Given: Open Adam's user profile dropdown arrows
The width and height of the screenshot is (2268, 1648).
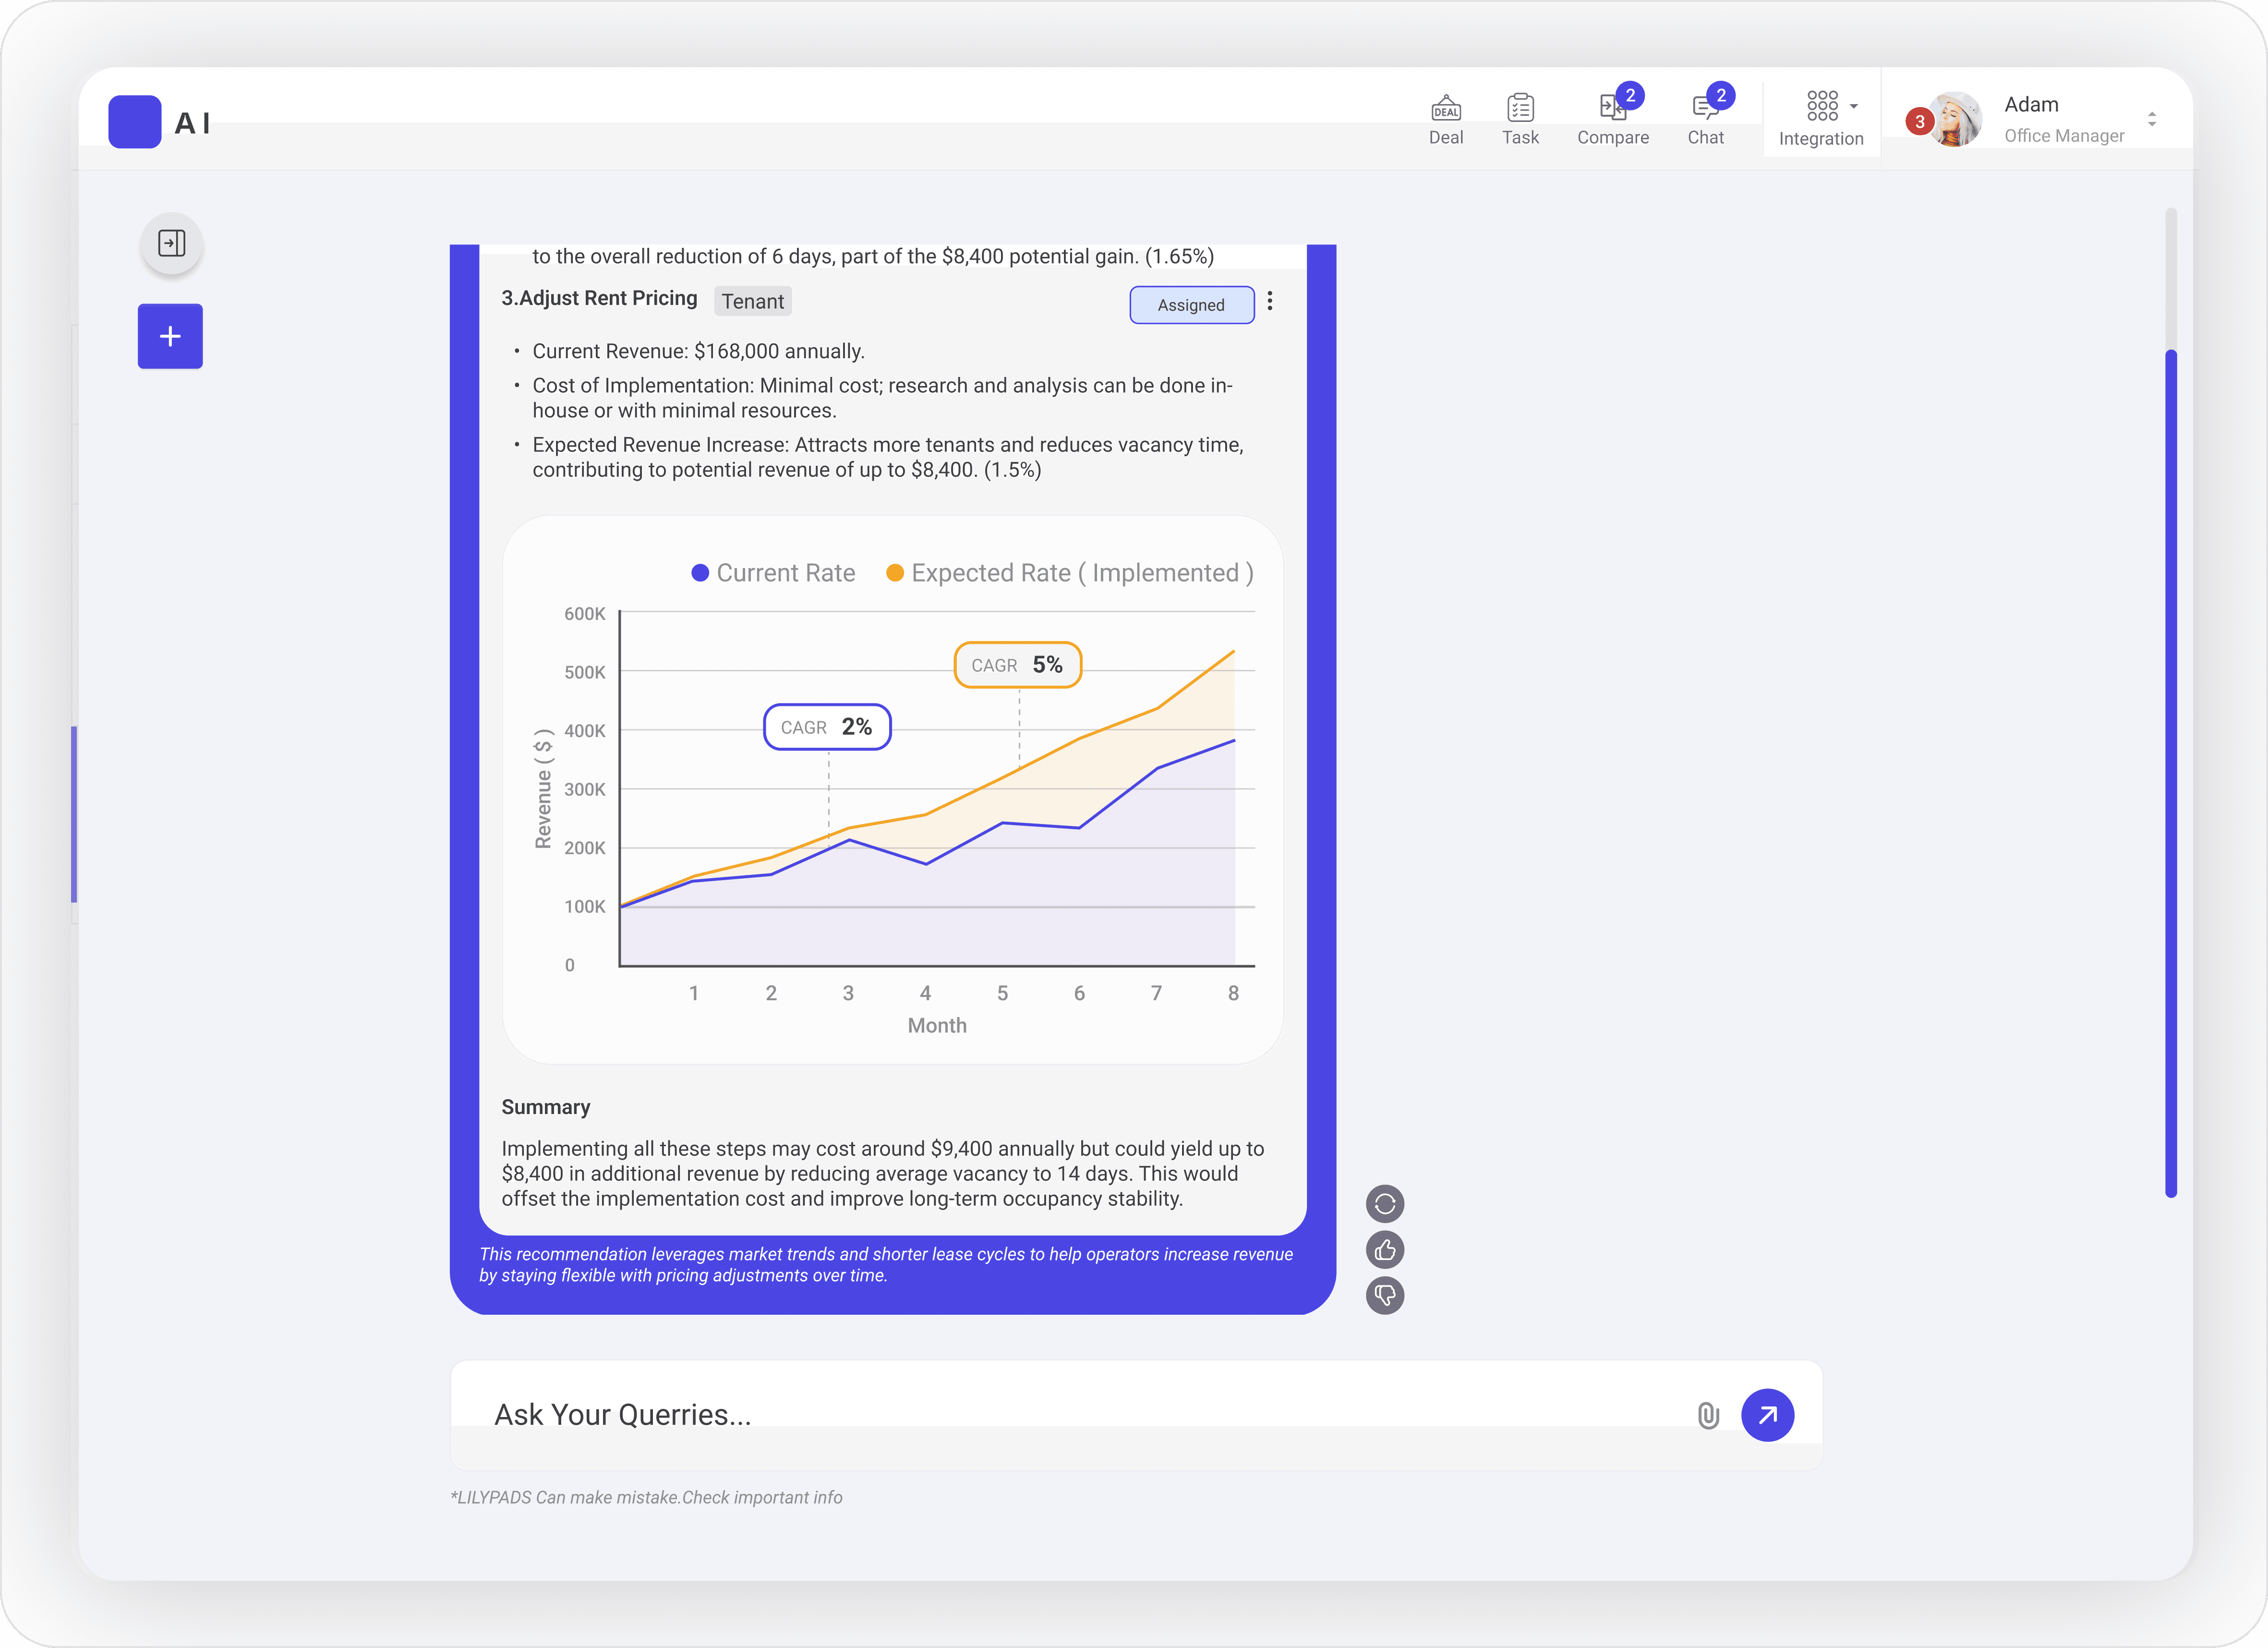Looking at the screenshot, I should coord(2151,119).
